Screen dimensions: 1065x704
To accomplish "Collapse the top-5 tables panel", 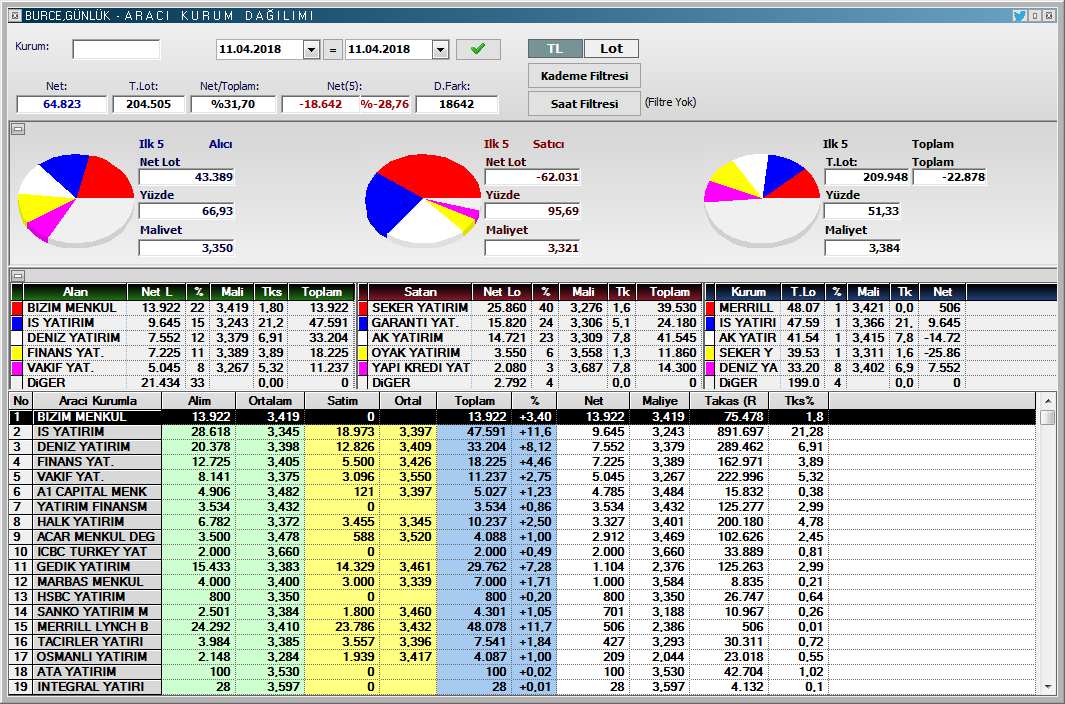I will click(18, 275).
